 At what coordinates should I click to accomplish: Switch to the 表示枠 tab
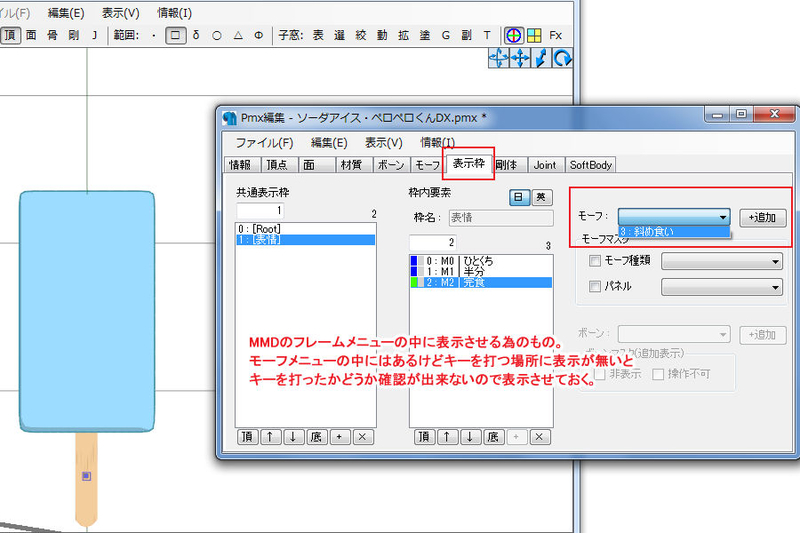[x=468, y=163]
